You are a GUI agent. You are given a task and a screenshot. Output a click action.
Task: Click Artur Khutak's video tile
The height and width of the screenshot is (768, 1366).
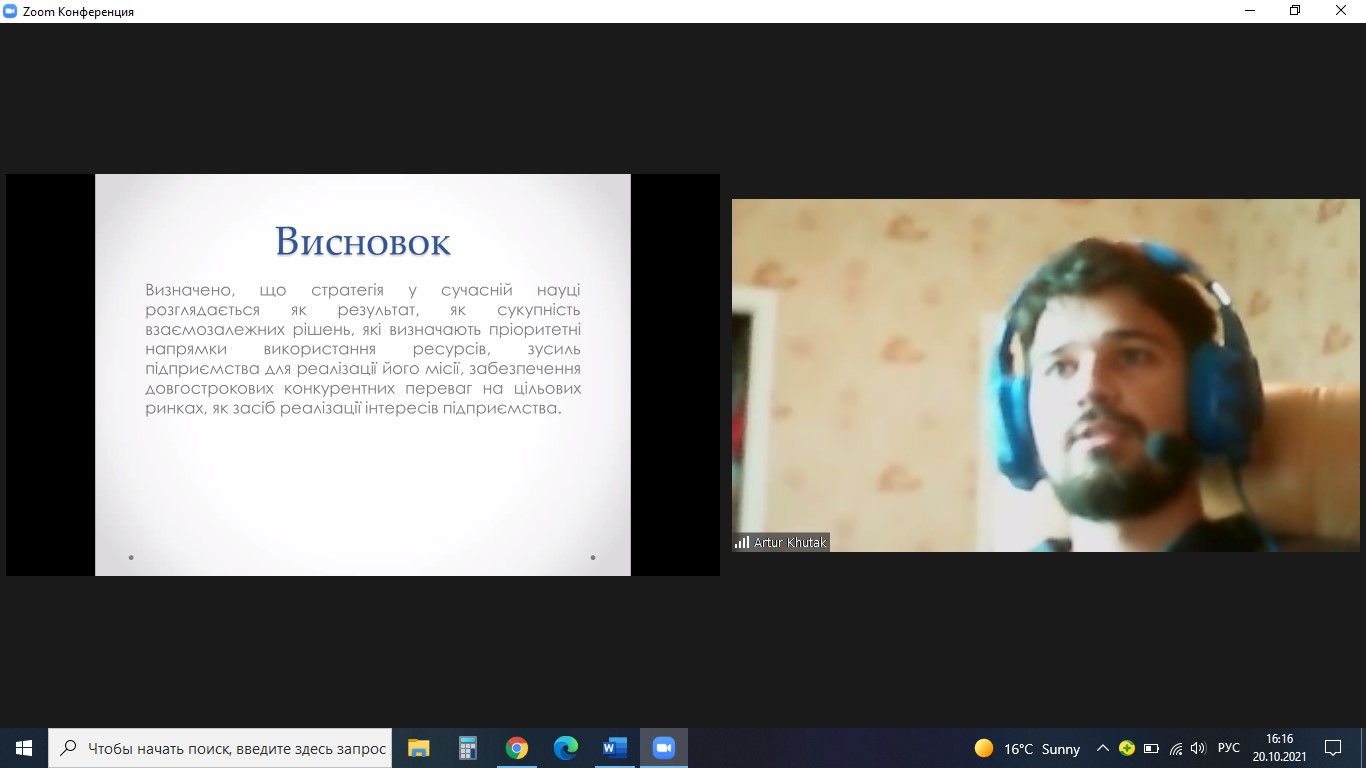point(1046,375)
